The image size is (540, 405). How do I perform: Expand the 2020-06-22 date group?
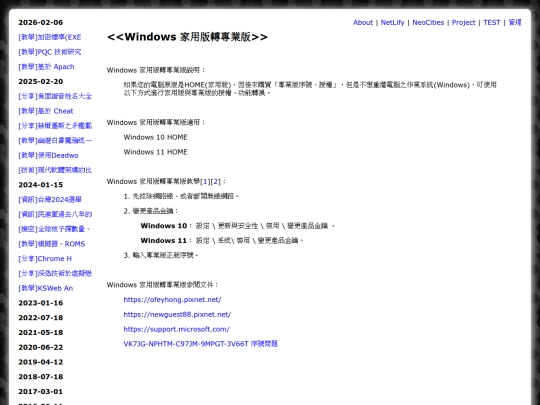click(41, 347)
